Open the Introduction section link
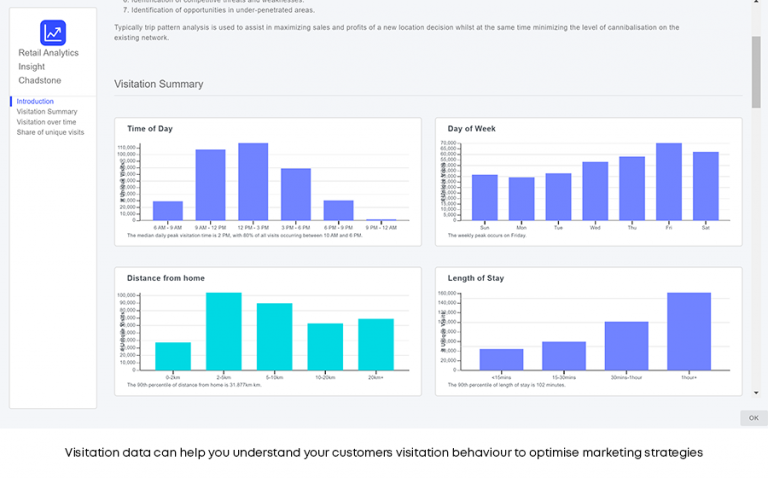 click(x=35, y=101)
